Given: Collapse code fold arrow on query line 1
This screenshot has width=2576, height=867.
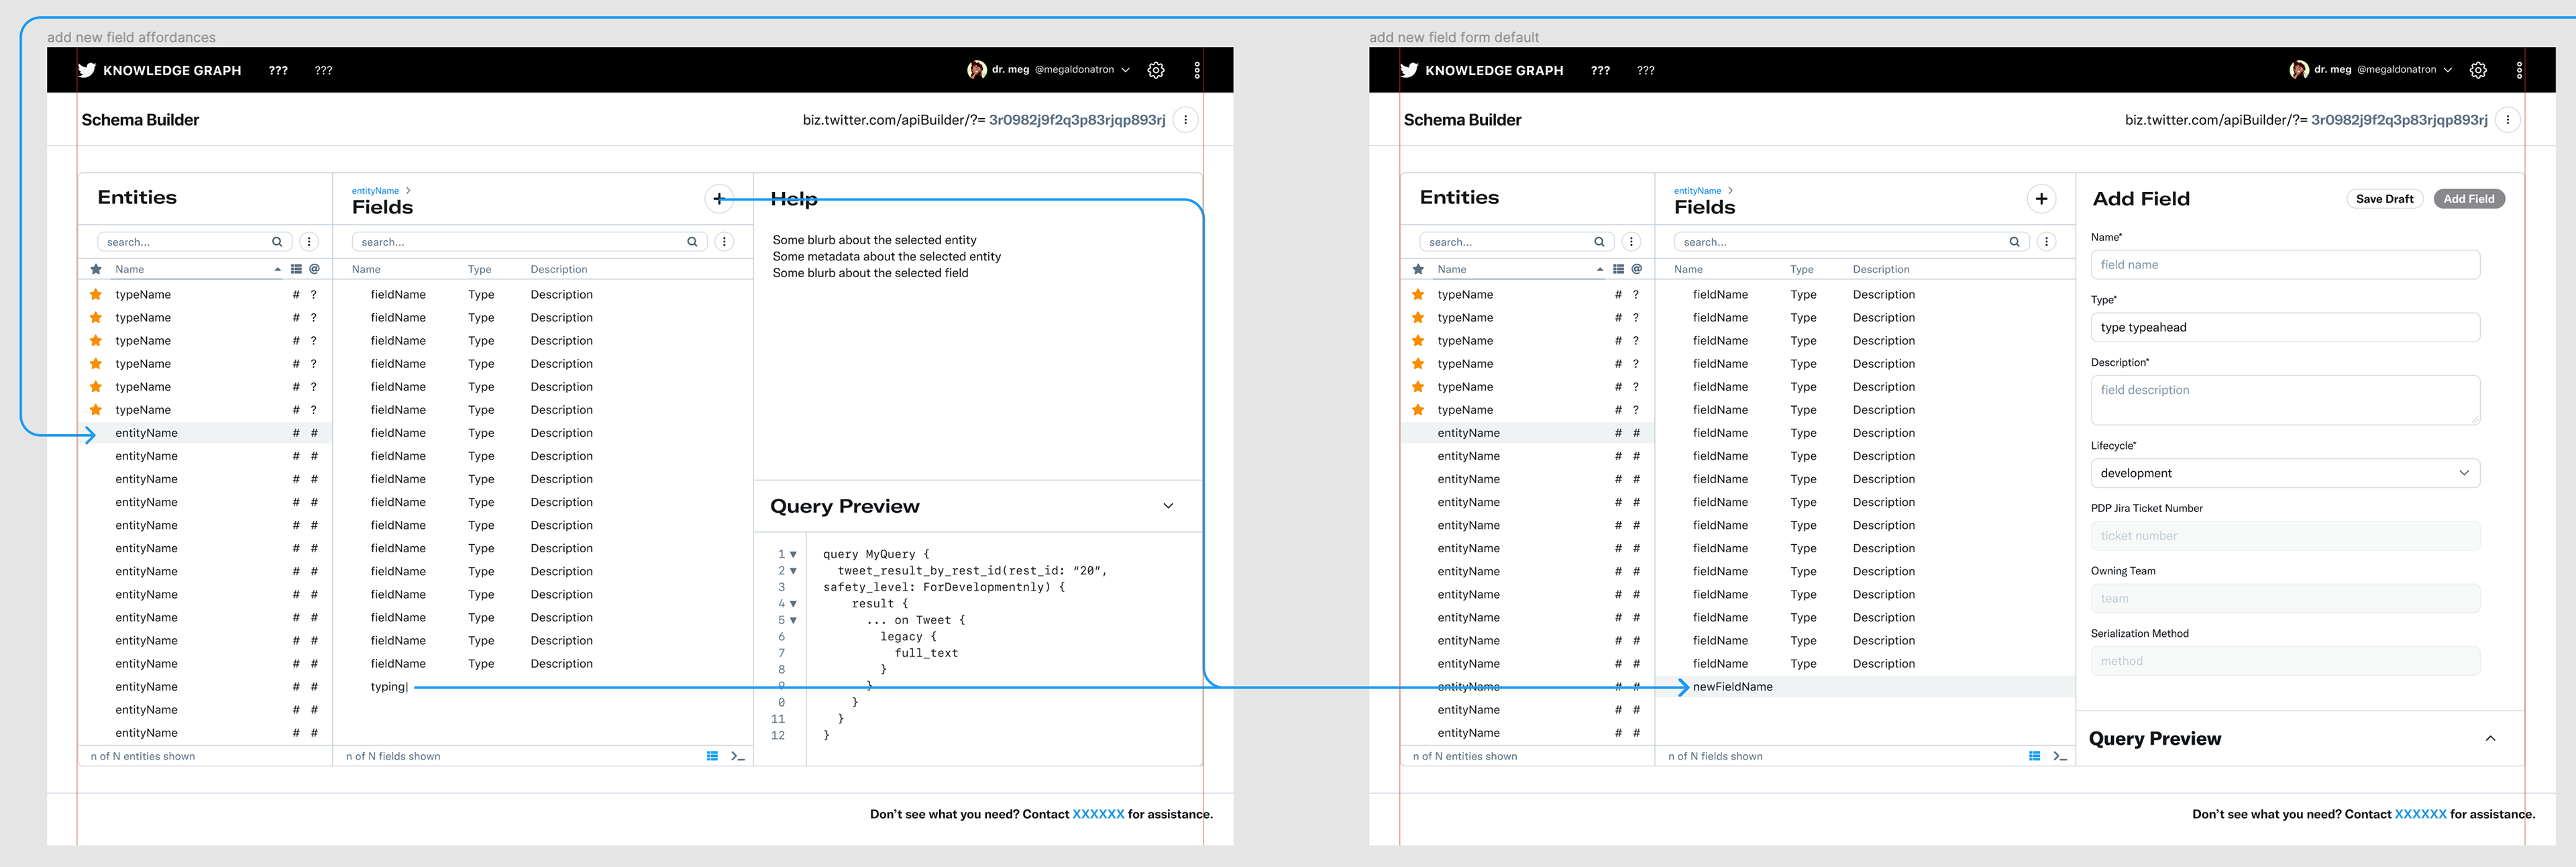Looking at the screenshot, I should point(793,554).
